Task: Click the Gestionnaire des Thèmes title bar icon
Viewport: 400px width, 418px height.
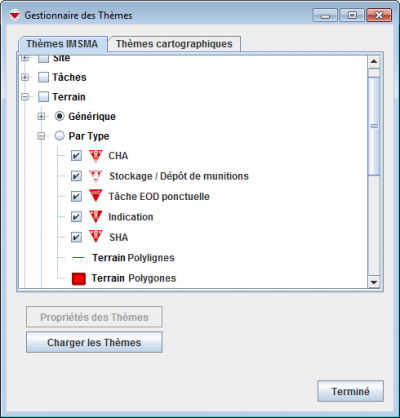Action: click(x=15, y=15)
